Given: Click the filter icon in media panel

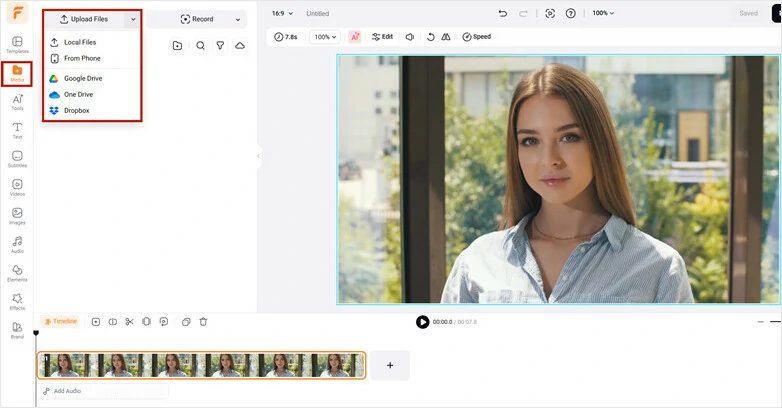Looking at the screenshot, I should click(220, 45).
